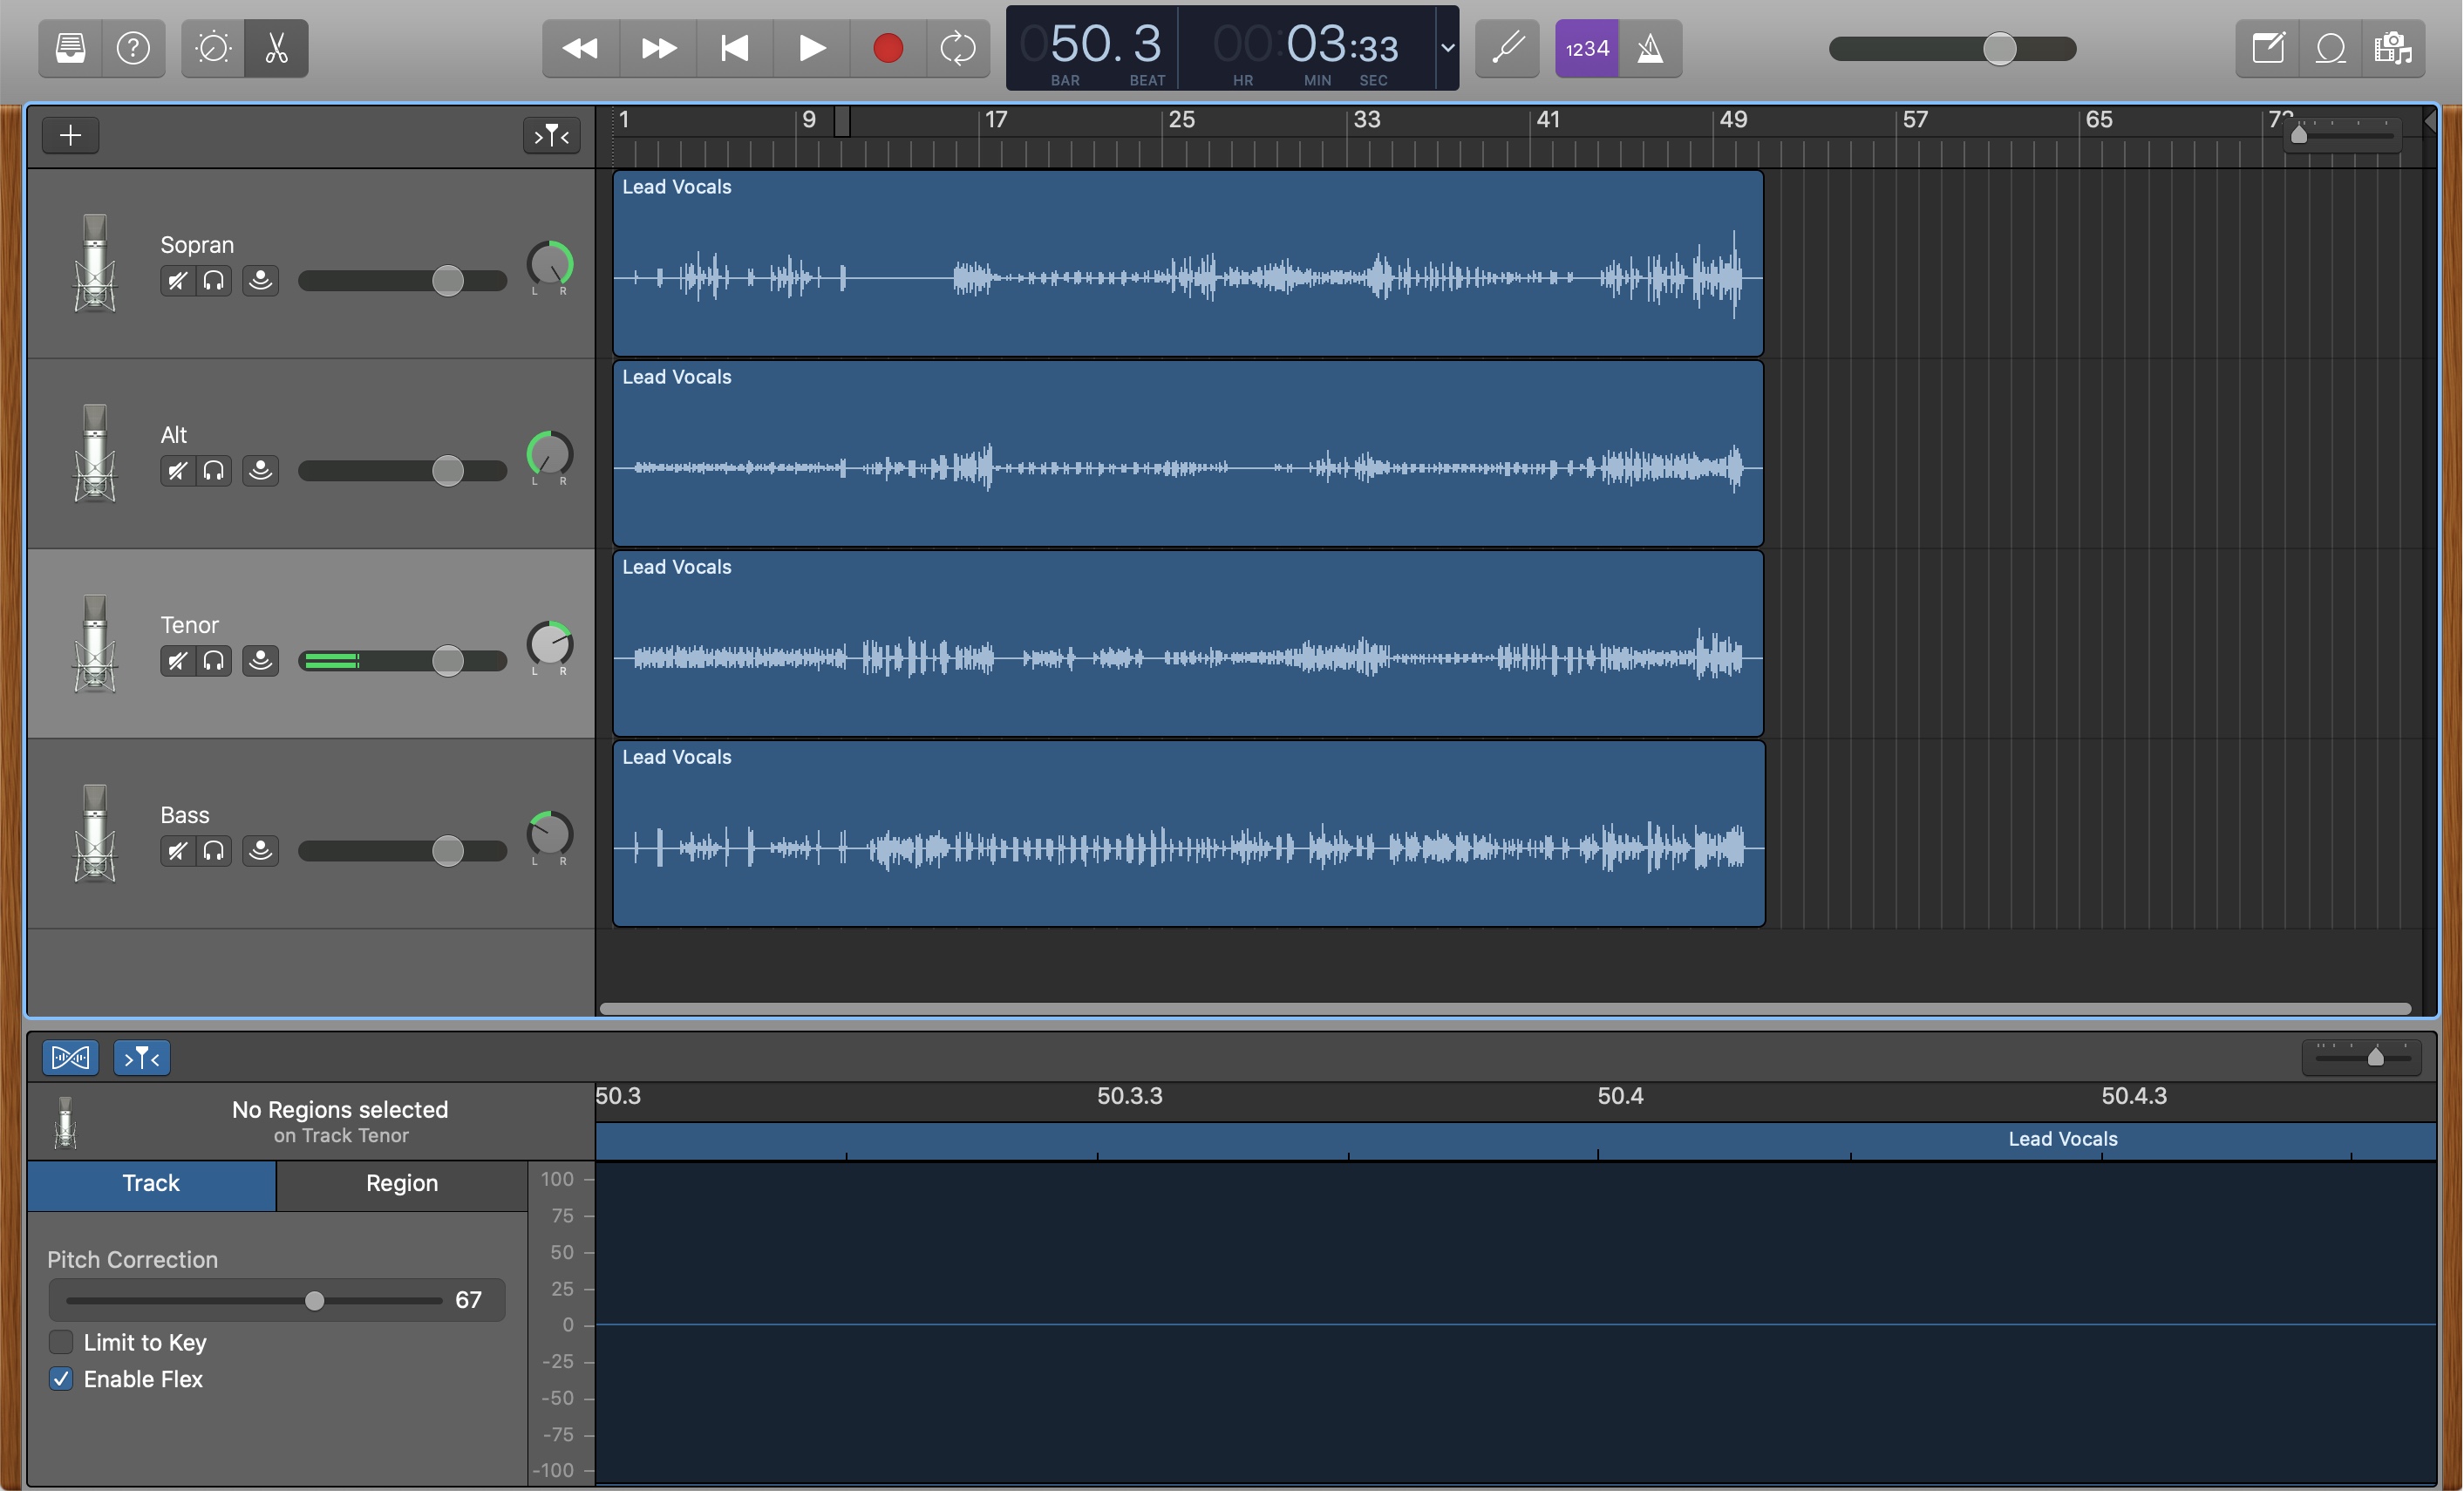Enable the Limit to Key checkbox
Viewport: 2464px width, 1491px height.
pos(61,1342)
